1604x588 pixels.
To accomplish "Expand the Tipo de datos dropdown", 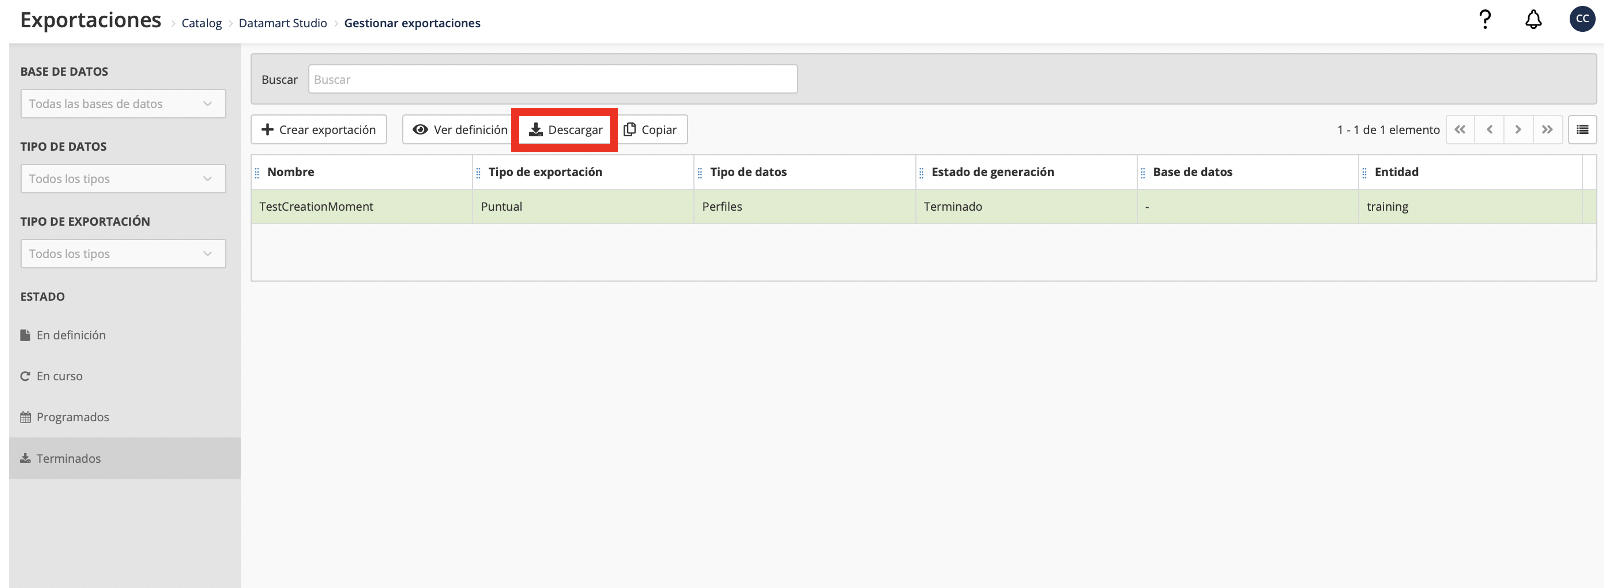I will [x=123, y=179].
